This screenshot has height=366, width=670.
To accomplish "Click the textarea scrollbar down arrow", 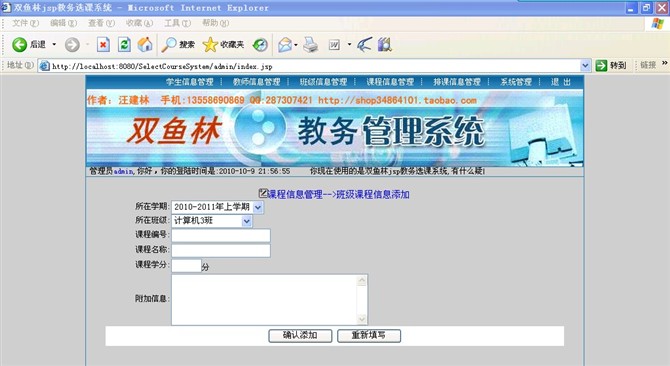I will 362,319.
